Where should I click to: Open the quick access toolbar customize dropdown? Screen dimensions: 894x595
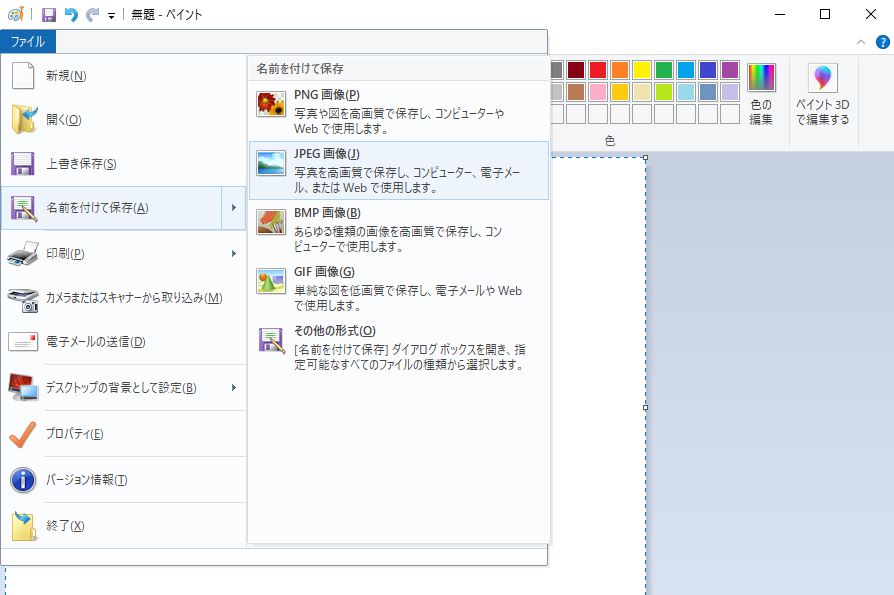pyautogui.click(x=111, y=16)
